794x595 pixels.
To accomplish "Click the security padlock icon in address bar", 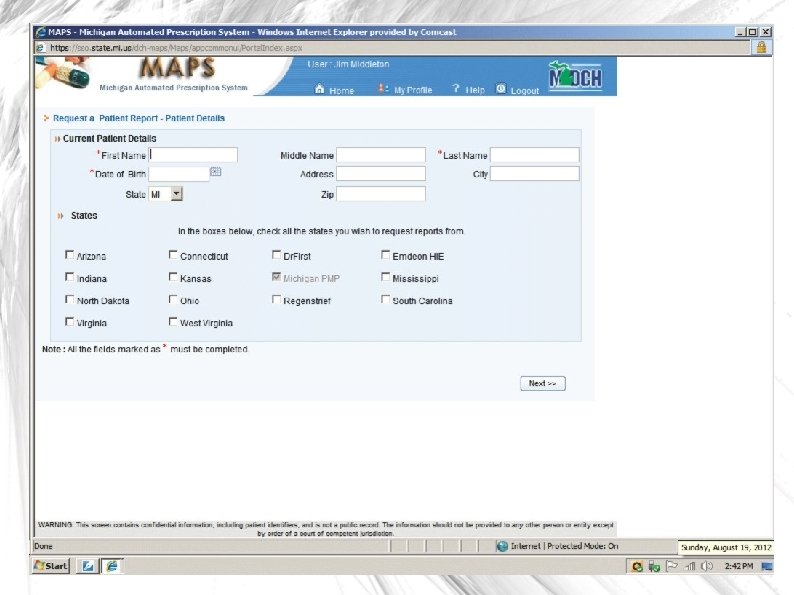I will click(761, 48).
